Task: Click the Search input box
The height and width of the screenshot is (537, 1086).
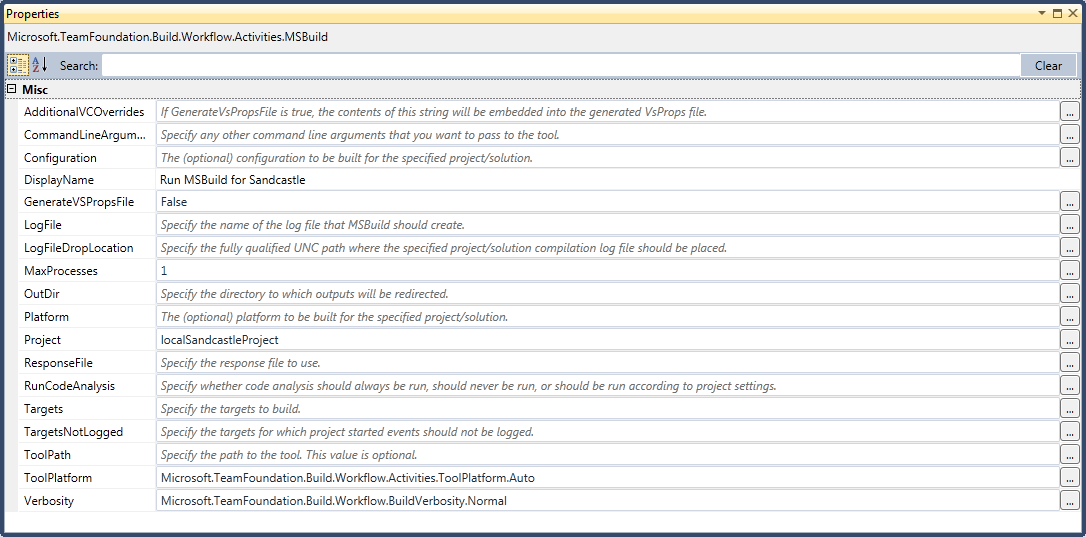Action: 561,65
